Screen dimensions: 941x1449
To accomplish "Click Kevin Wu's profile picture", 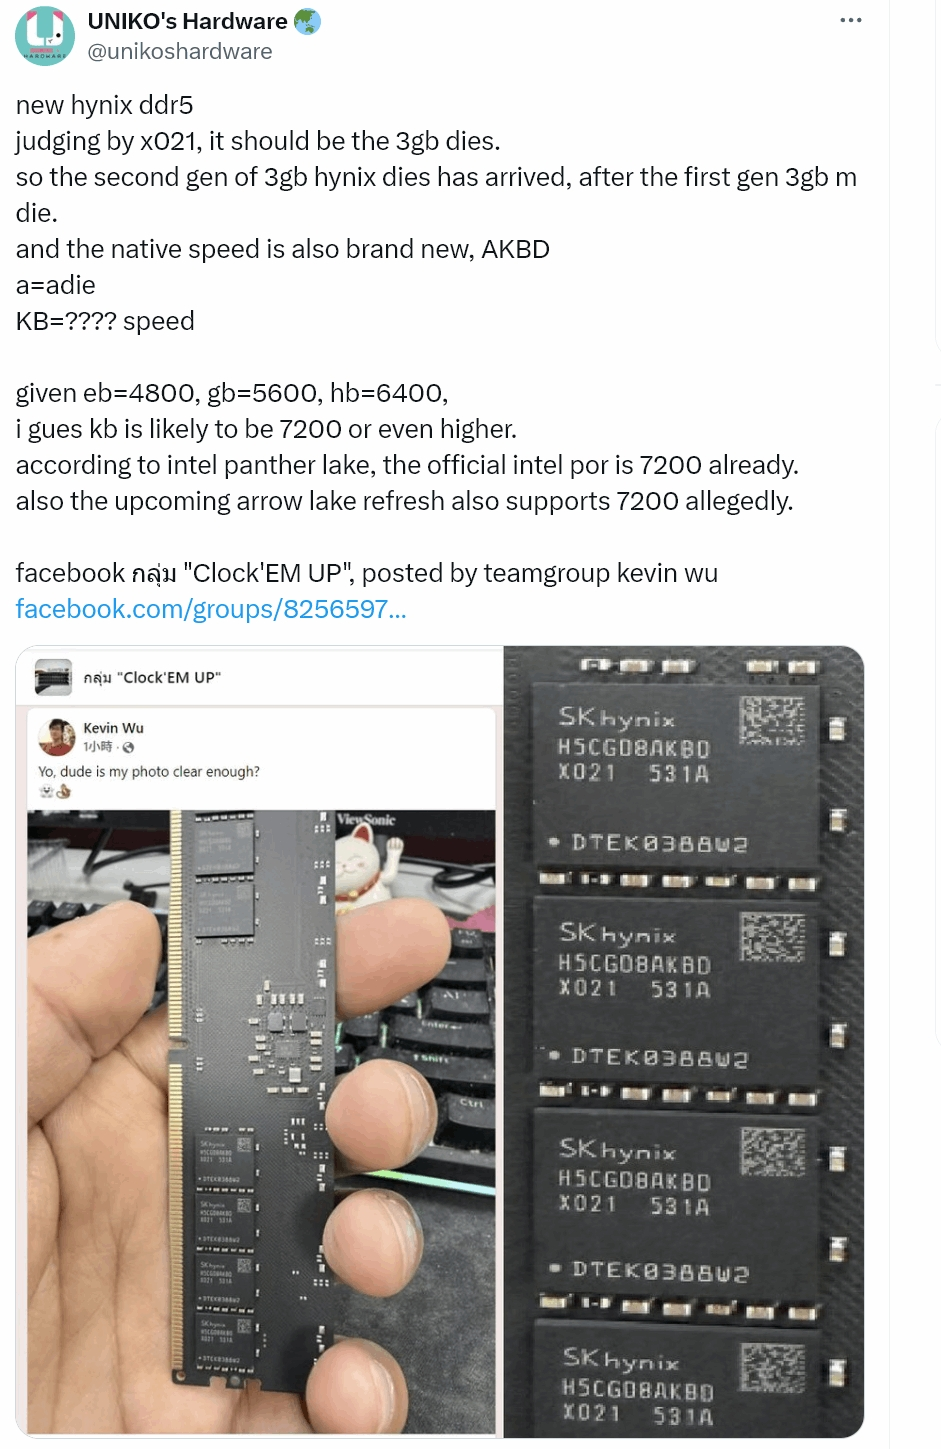I will tap(57, 736).
